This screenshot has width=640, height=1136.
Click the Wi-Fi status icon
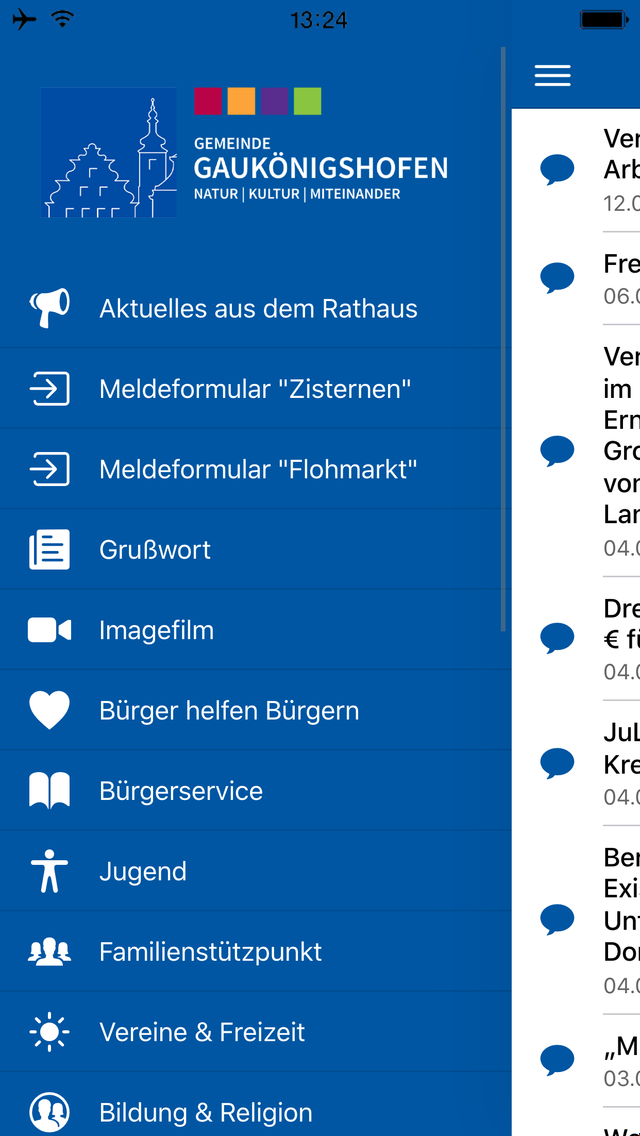(63, 20)
